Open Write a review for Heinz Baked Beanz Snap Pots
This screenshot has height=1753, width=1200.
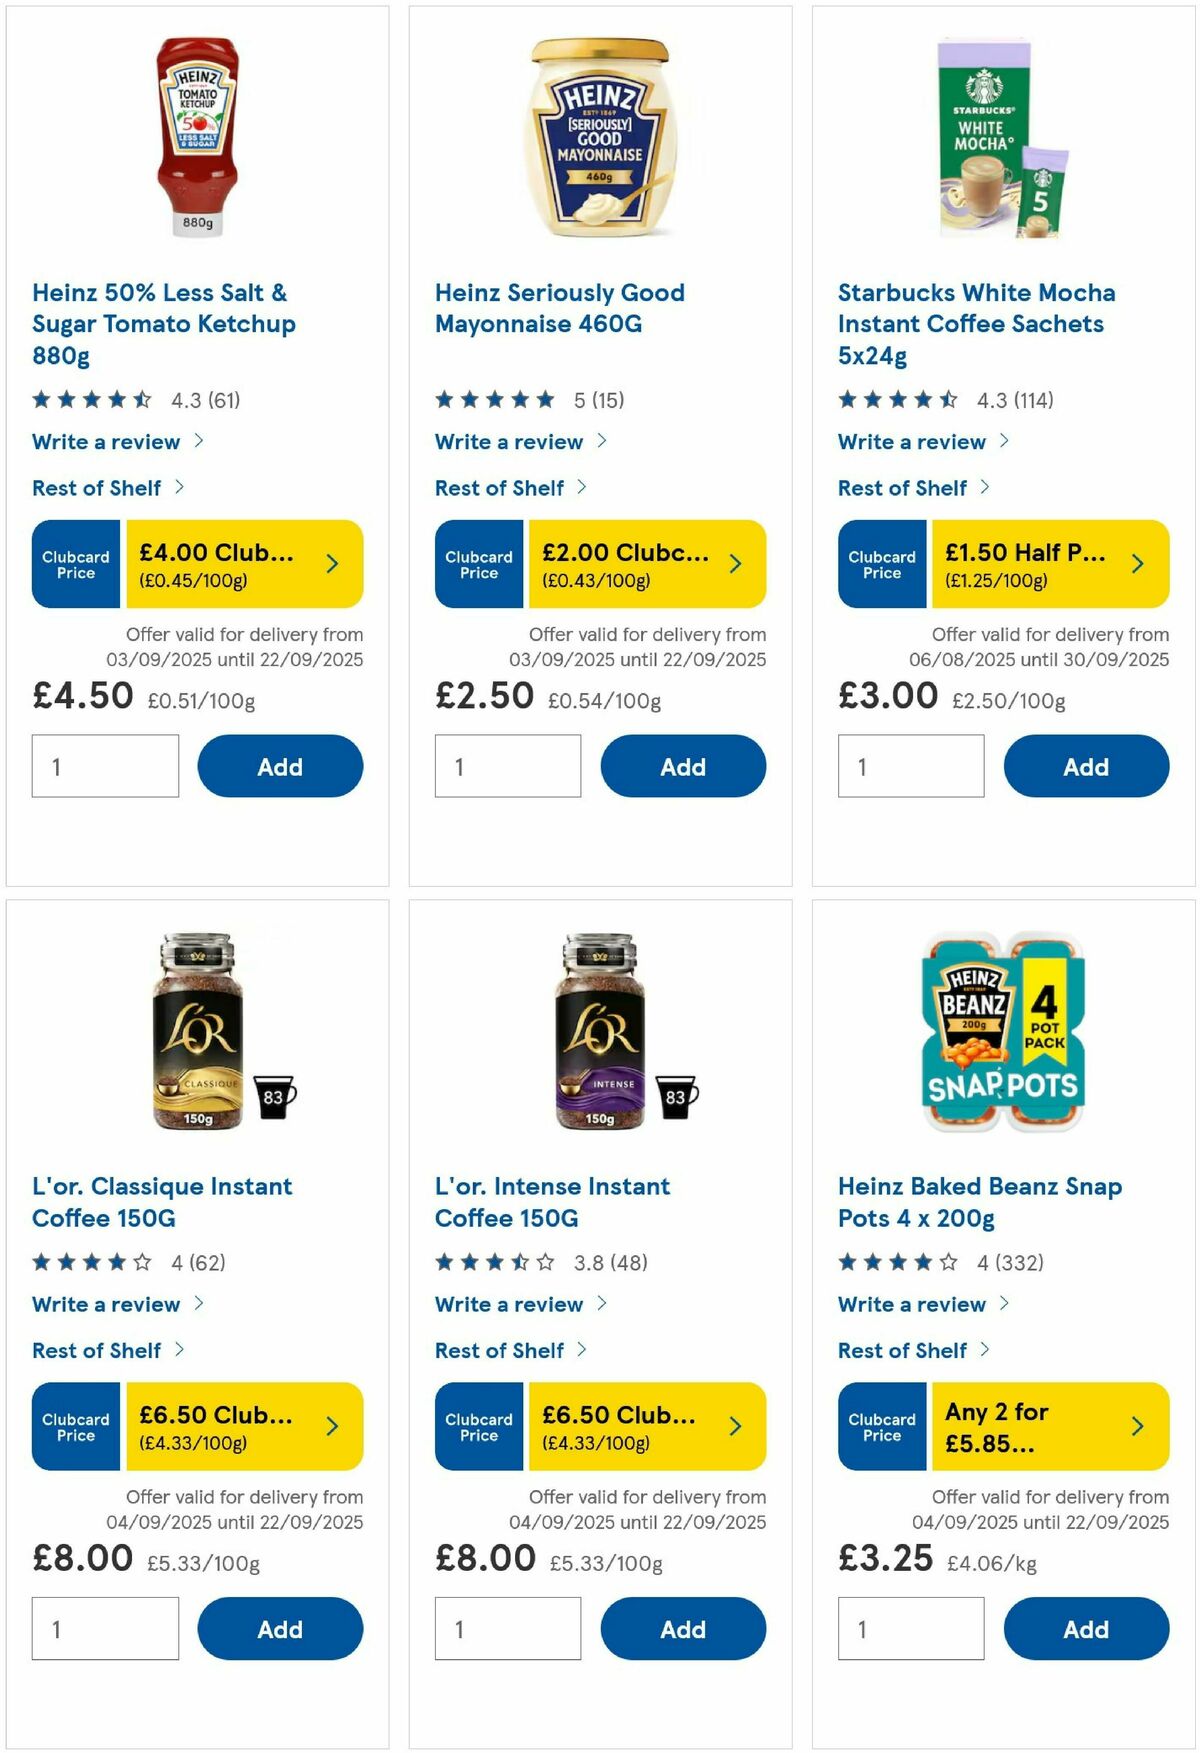click(911, 1304)
